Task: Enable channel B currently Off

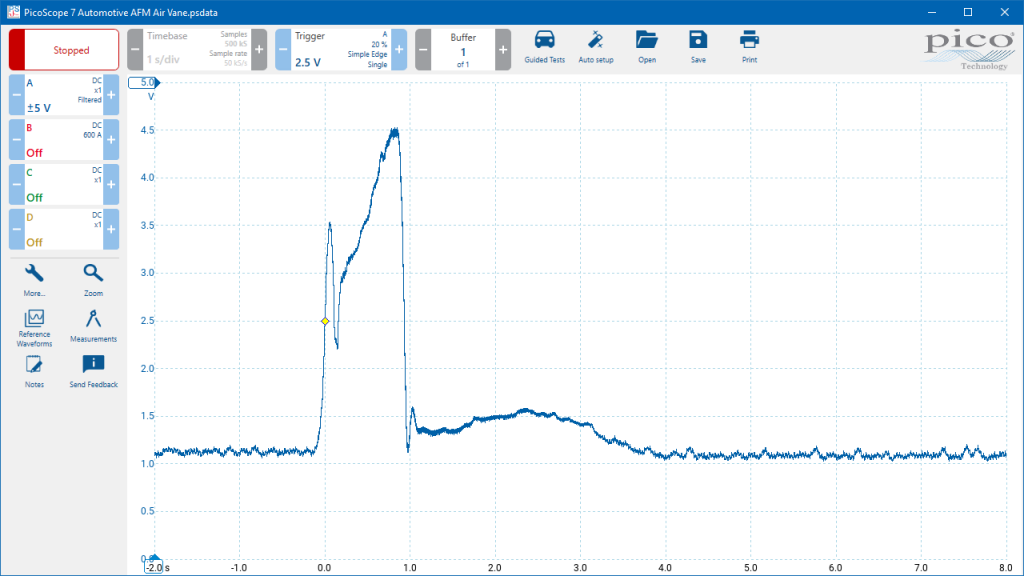Action: click(x=63, y=140)
